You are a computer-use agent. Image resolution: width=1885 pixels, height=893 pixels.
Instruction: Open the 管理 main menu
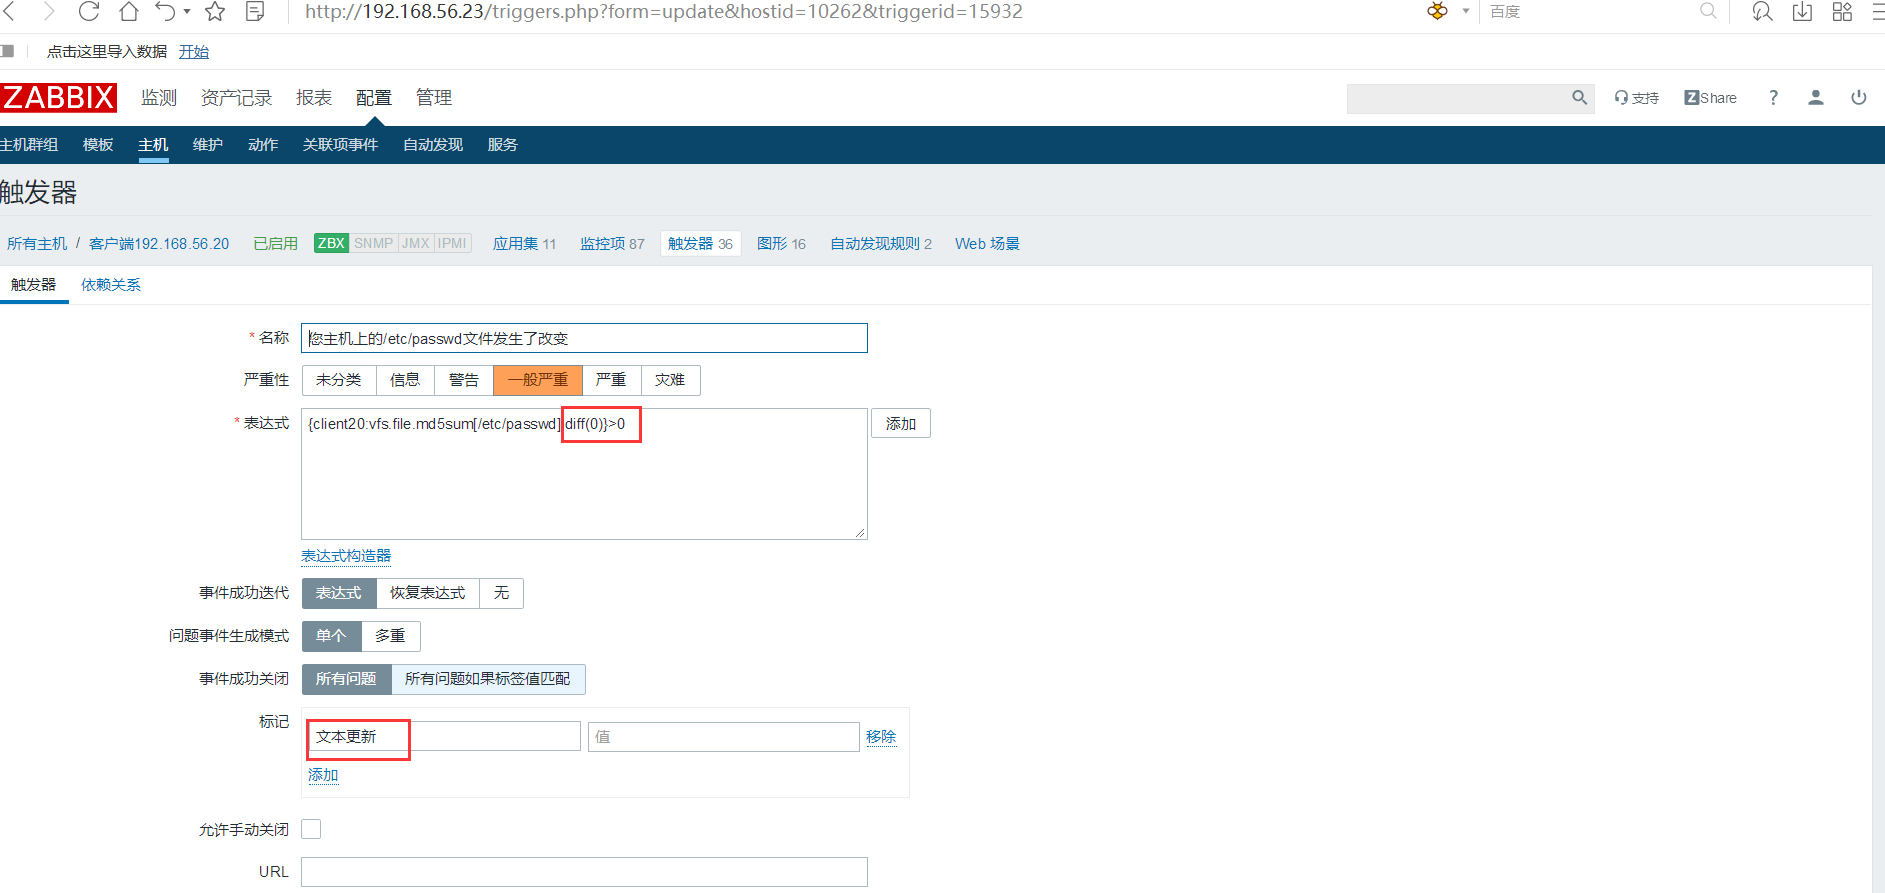click(434, 98)
